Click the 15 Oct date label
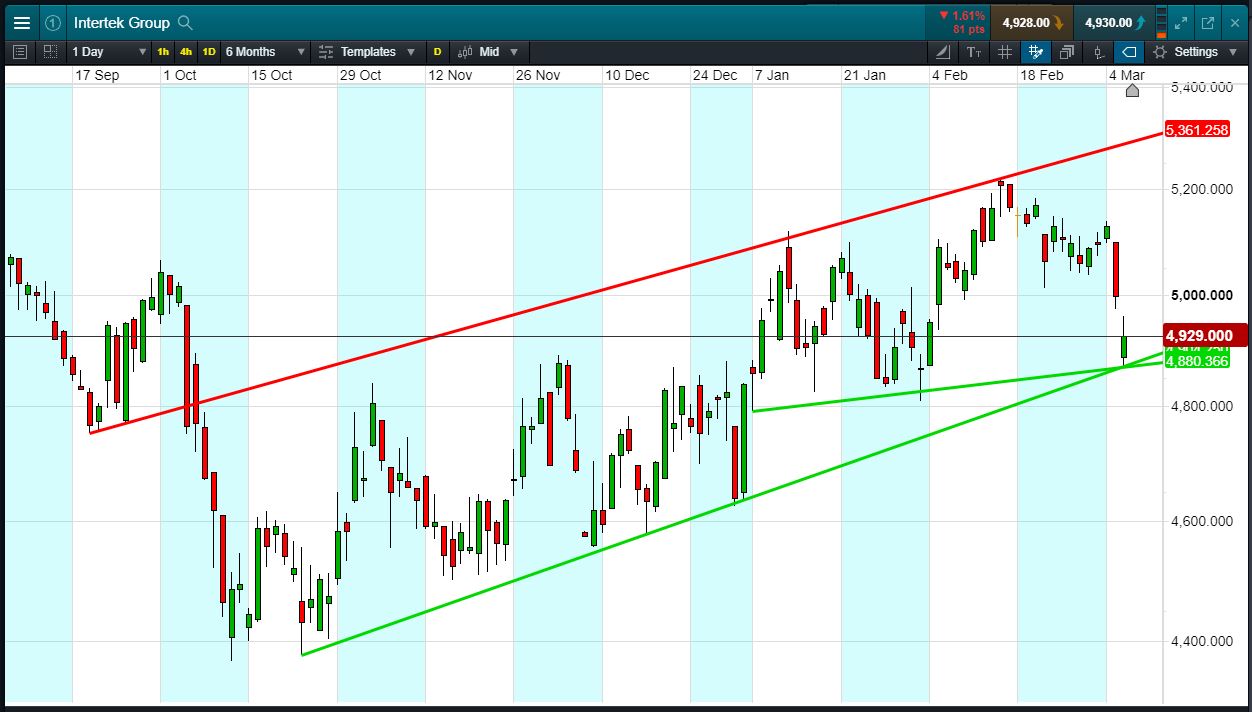 [x=272, y=75]
